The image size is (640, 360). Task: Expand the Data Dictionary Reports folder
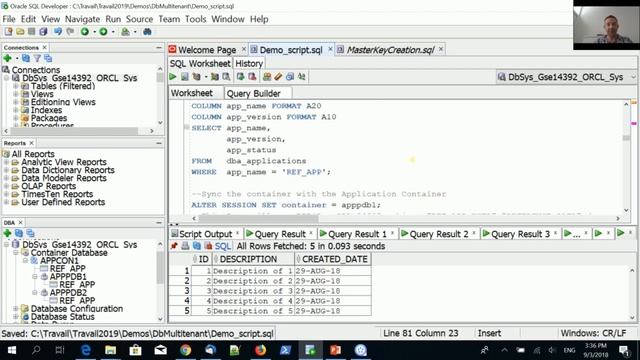click(6, 170)
